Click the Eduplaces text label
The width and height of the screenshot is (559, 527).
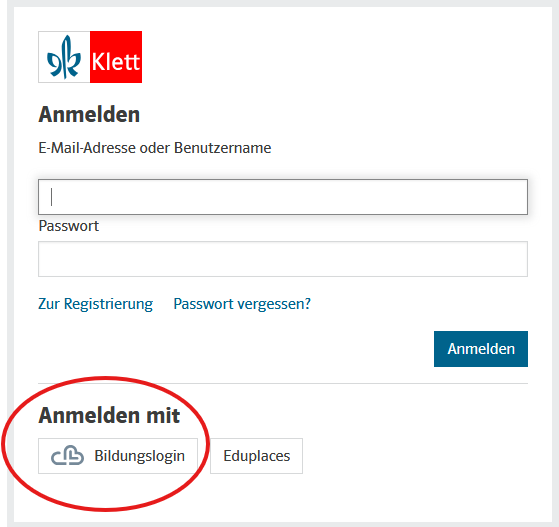tap(257, 456)
